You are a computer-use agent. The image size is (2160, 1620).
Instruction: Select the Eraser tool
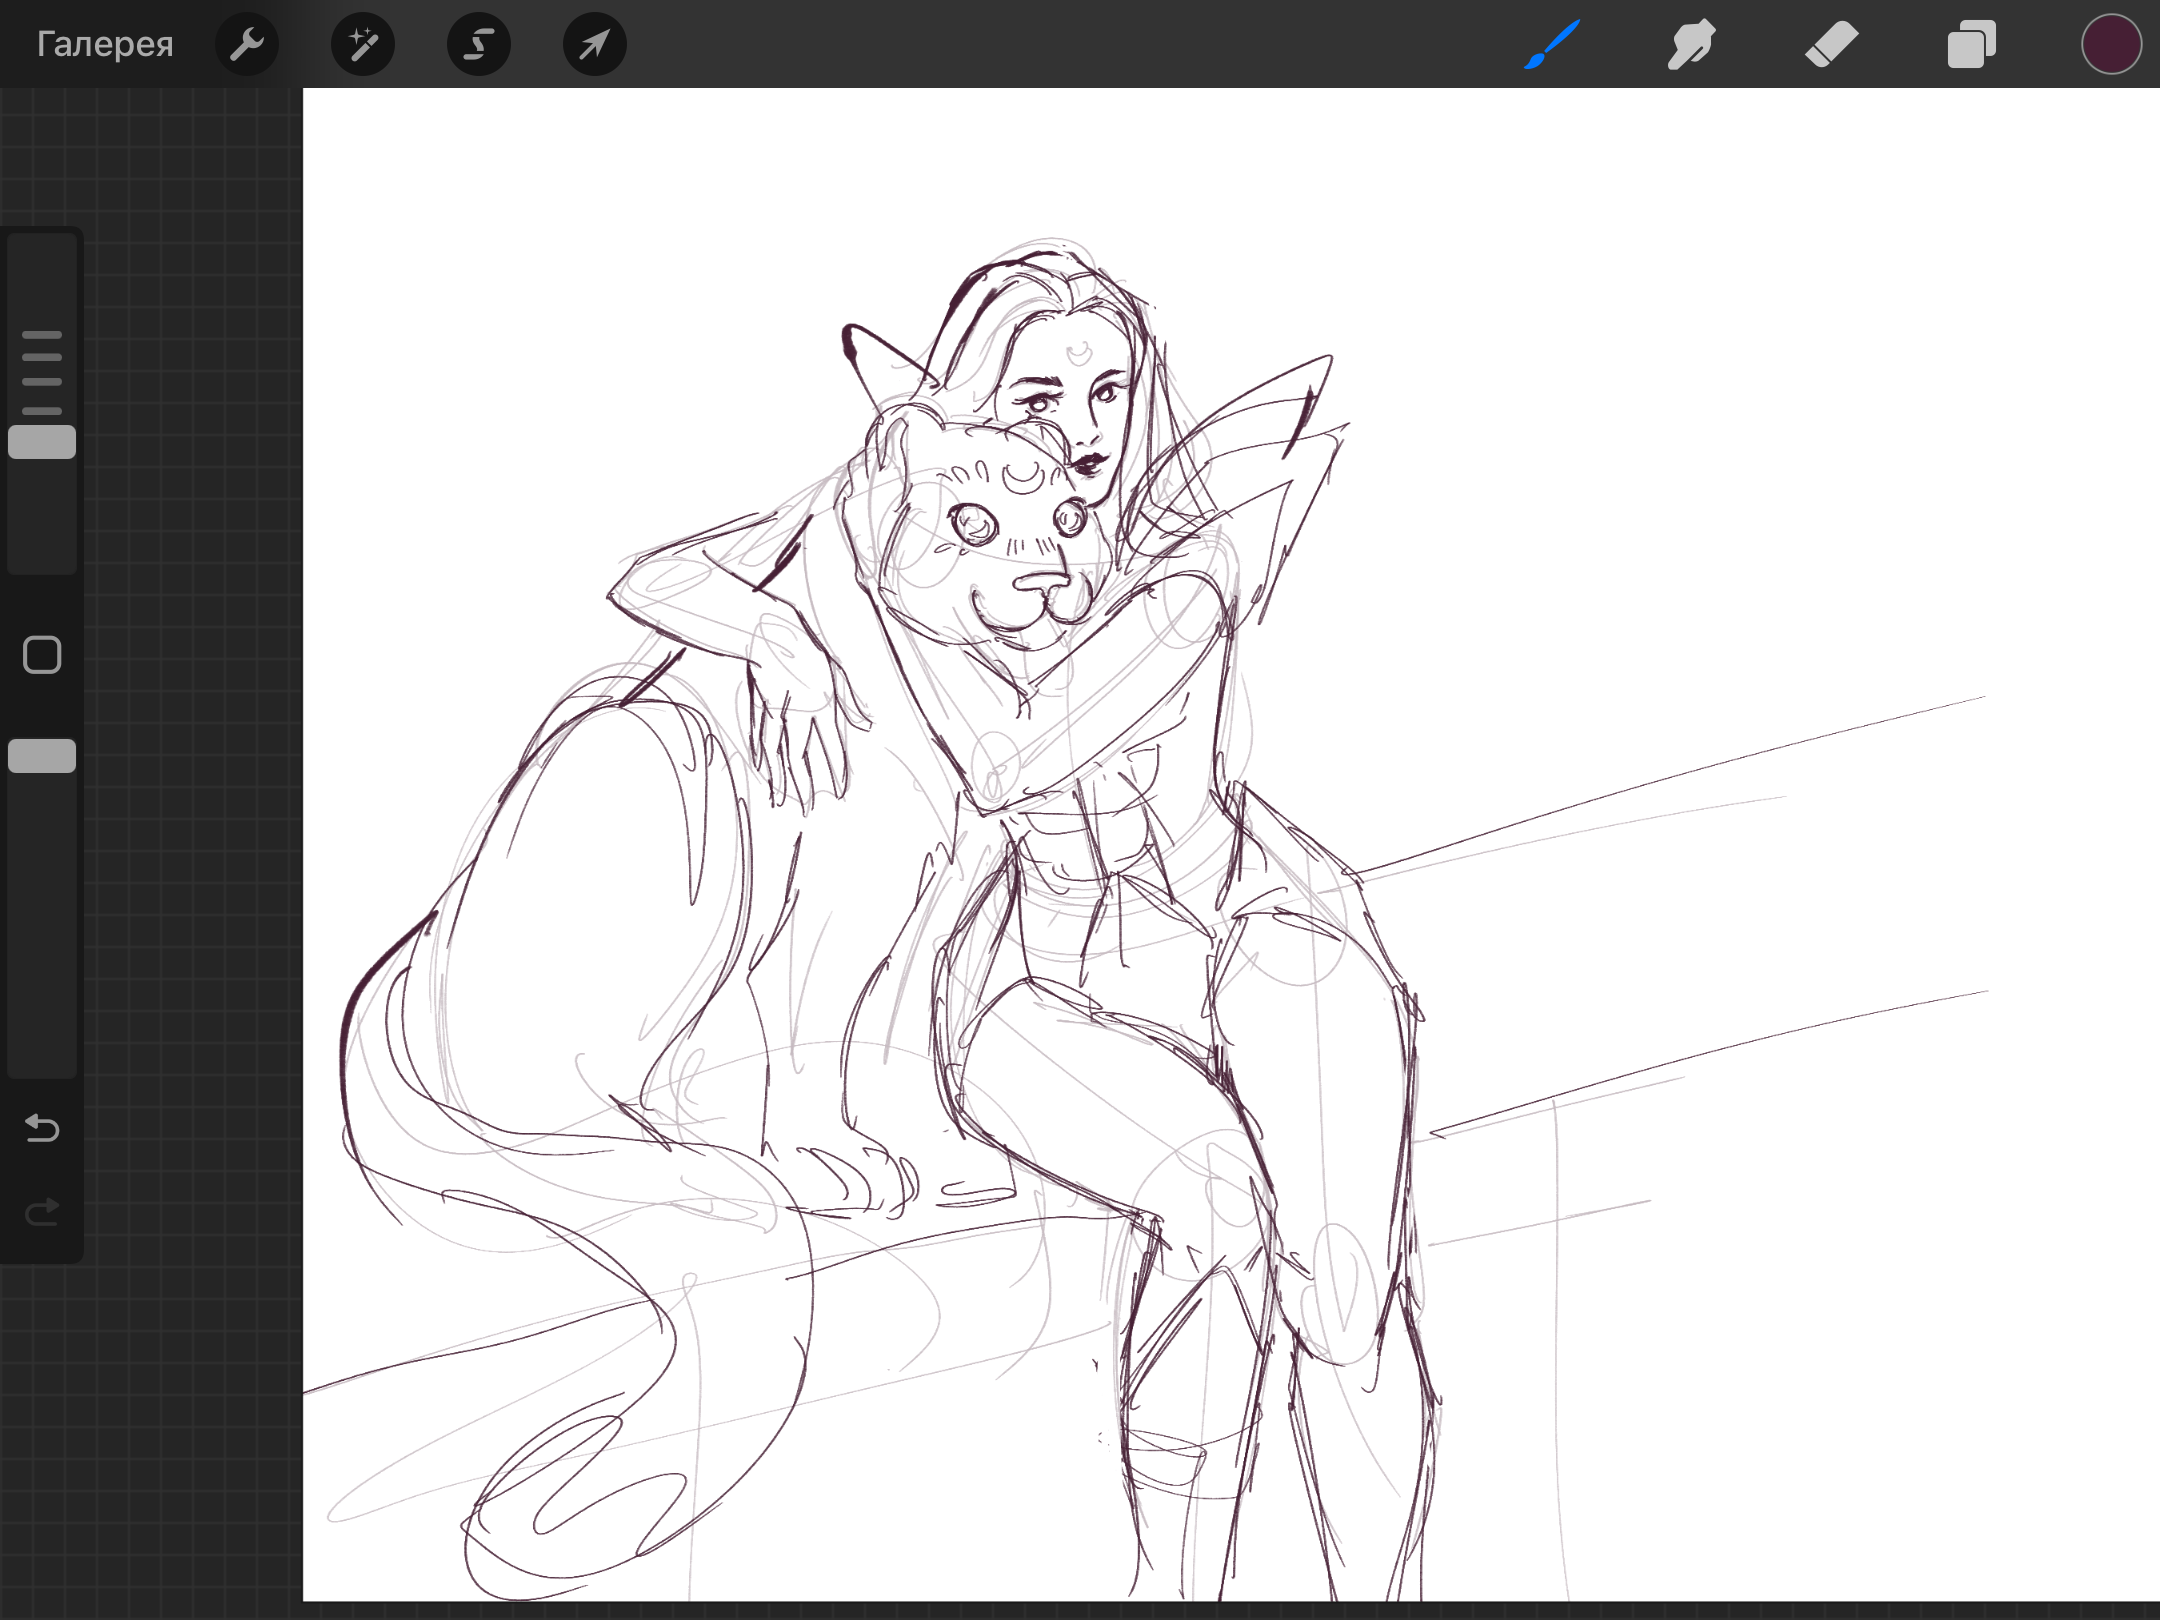pyautogui.click(x=1831, y=44)
